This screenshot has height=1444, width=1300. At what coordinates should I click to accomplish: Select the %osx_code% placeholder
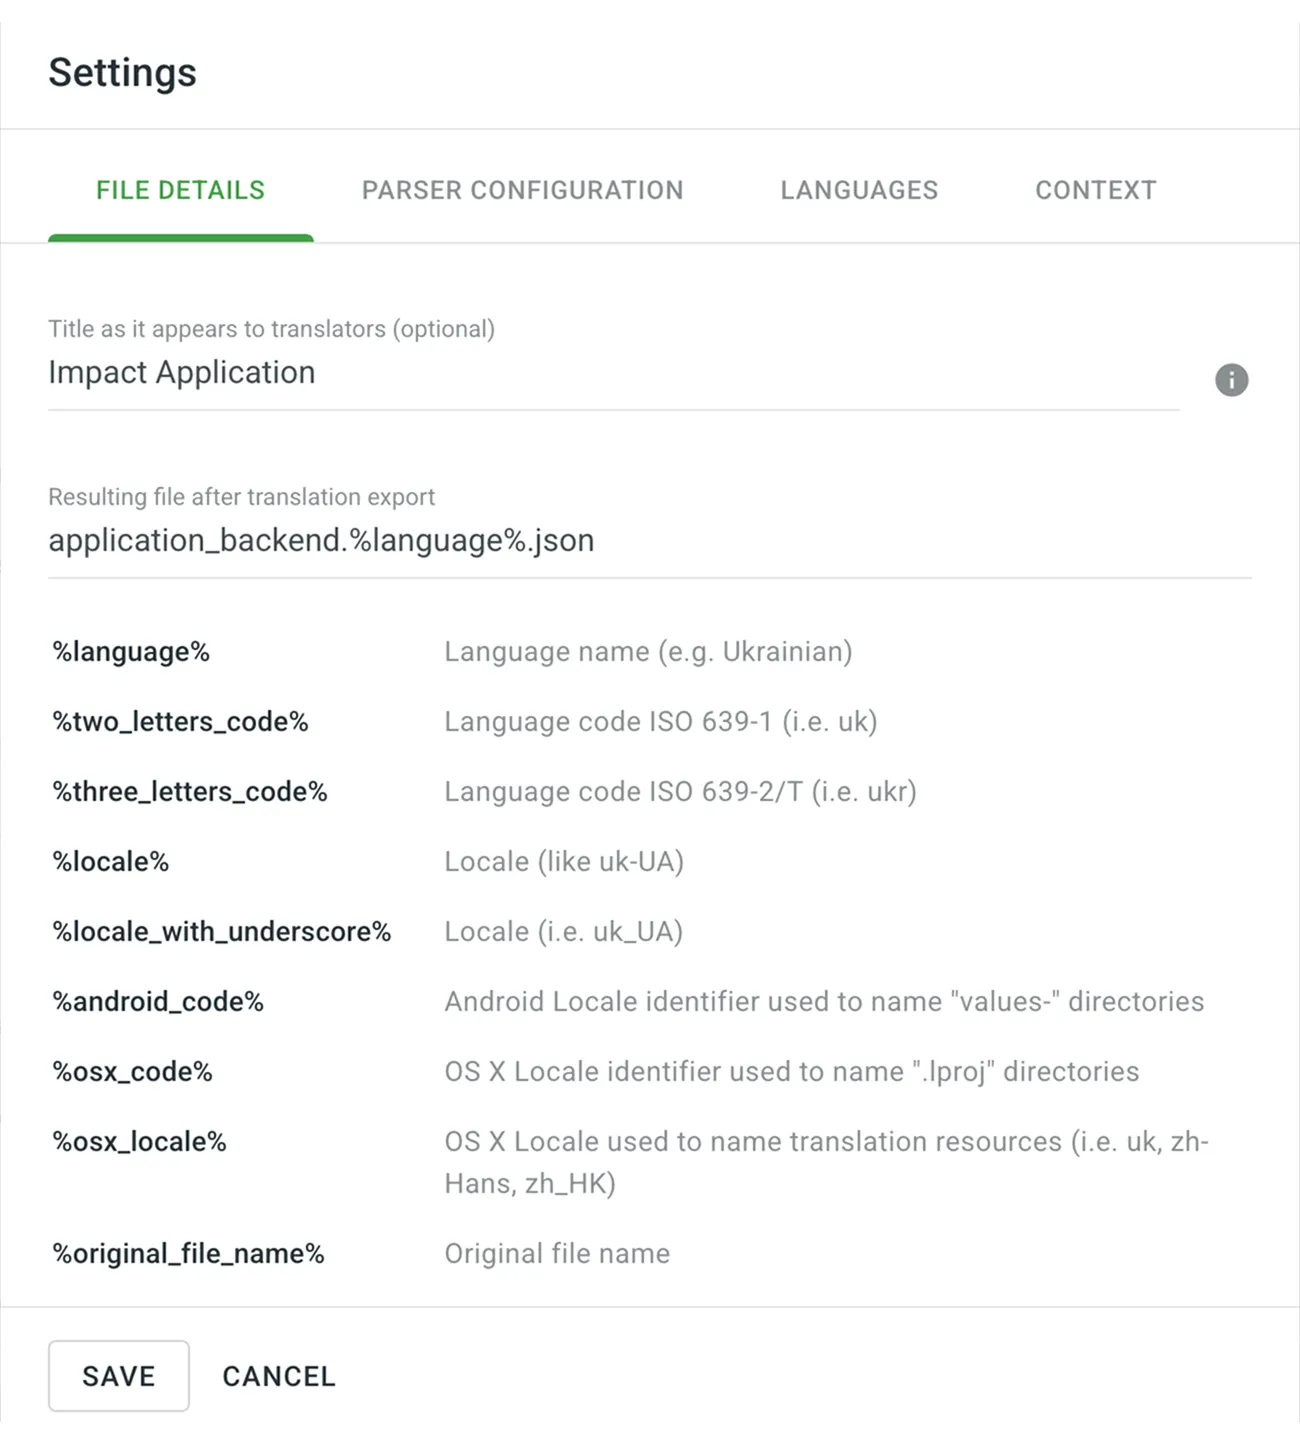click(x=133, y=1072)
